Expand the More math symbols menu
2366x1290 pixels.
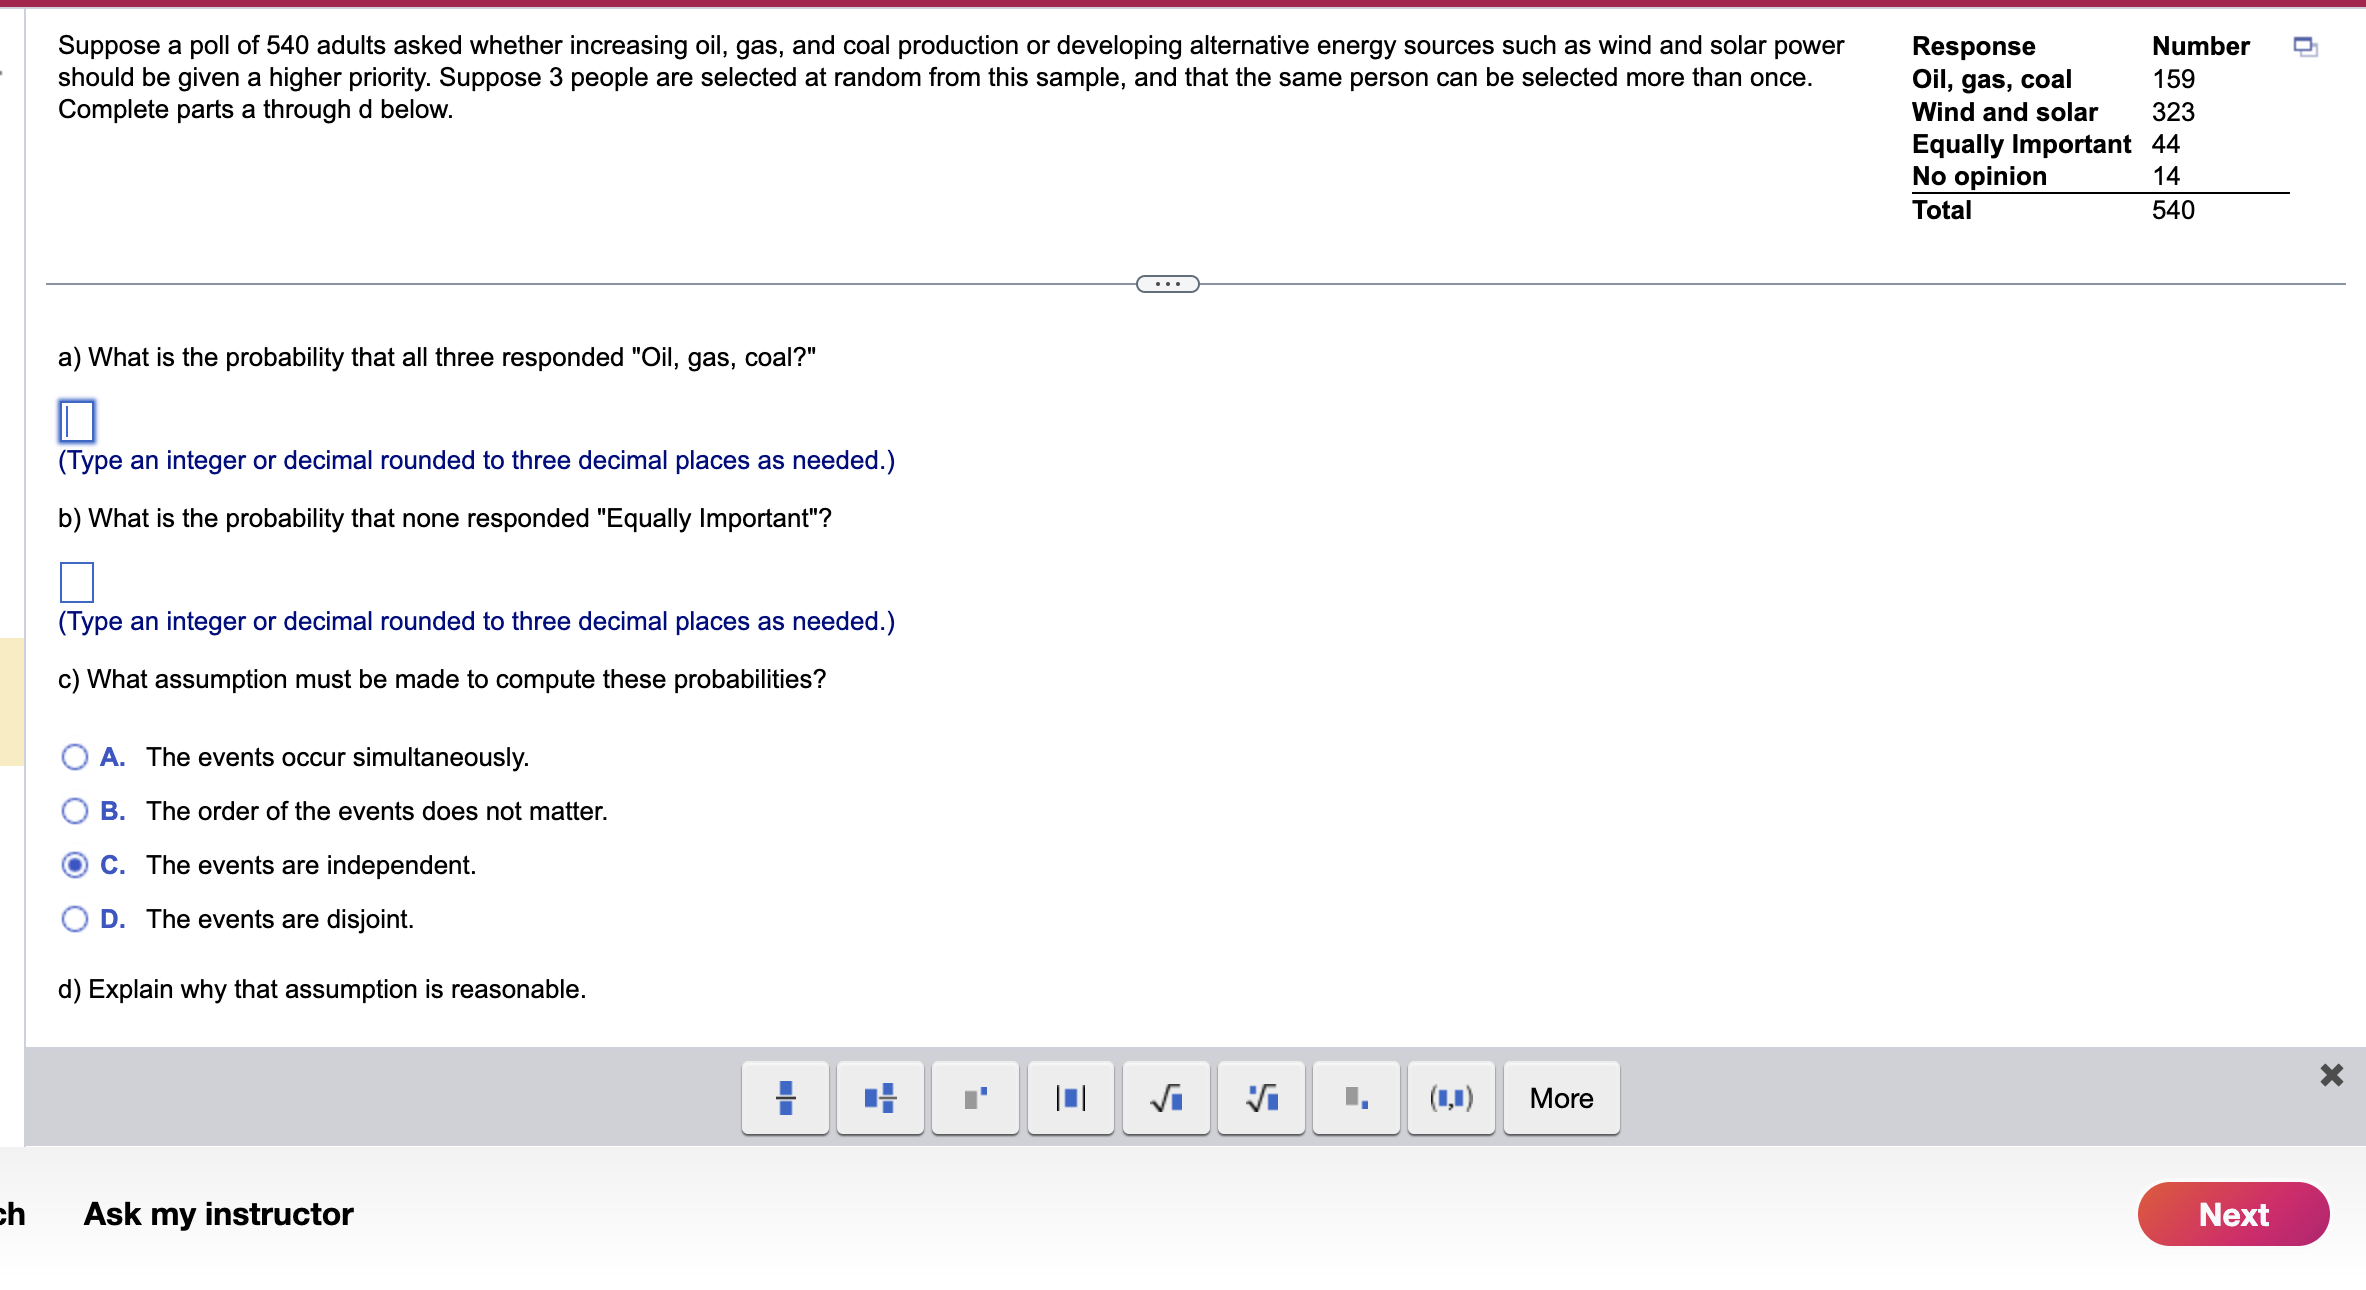[1561, 1098]
